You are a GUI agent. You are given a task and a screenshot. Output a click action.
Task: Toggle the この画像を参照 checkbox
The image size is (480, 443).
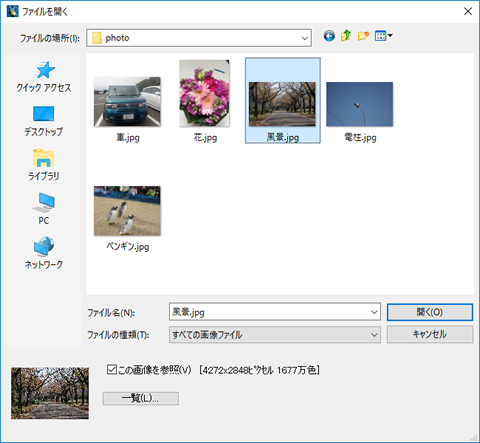[112, 370]
